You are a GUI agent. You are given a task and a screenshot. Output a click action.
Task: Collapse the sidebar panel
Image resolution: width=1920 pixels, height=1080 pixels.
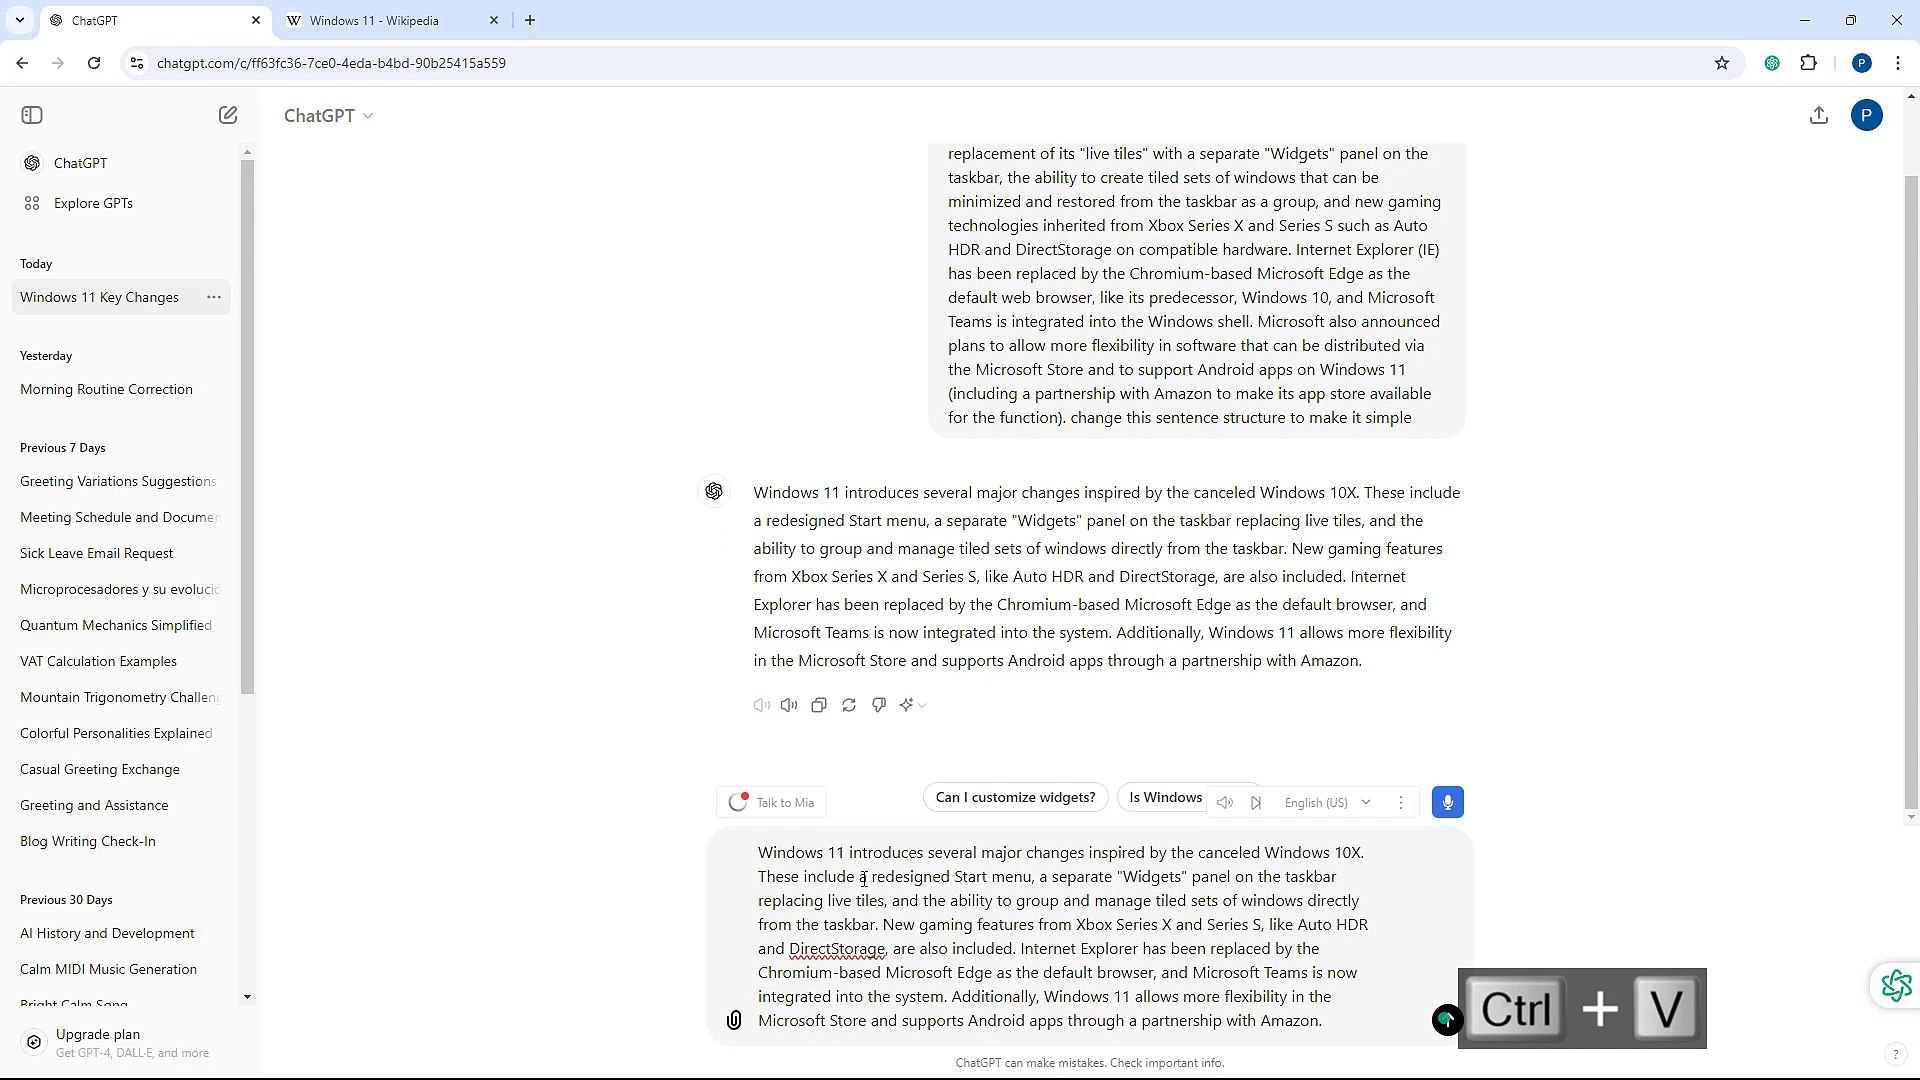click(x=31, y=115)
